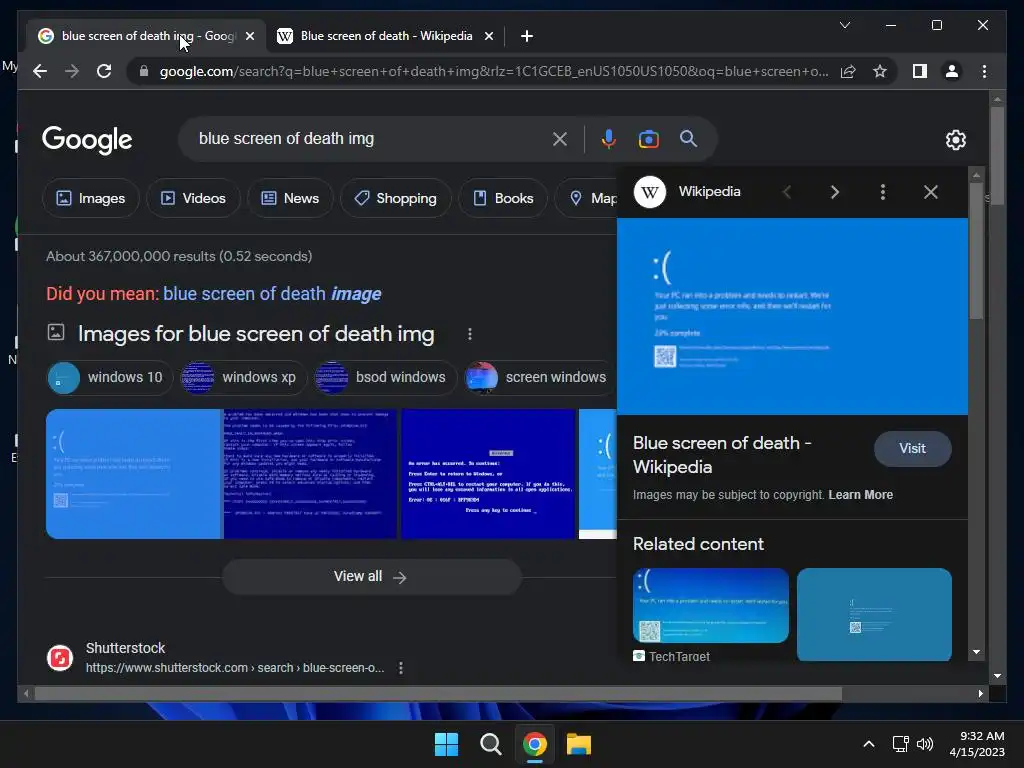Search by image using camera icon
The height and width of the screenshot is (768, 1024).
pyautogui.click(x=648, y=139)
